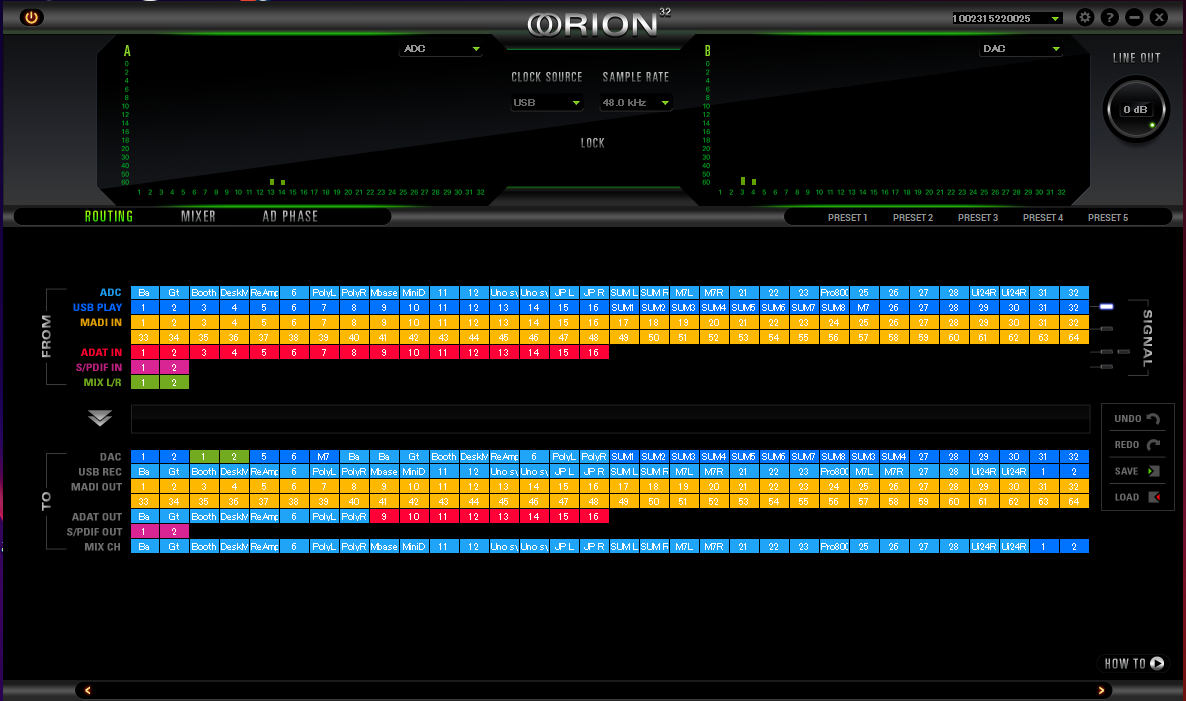Image resolution: width=1186 pixels, height=701 pixels.
Task: Open the HOW TO play icon
Action: point(1157,663)
